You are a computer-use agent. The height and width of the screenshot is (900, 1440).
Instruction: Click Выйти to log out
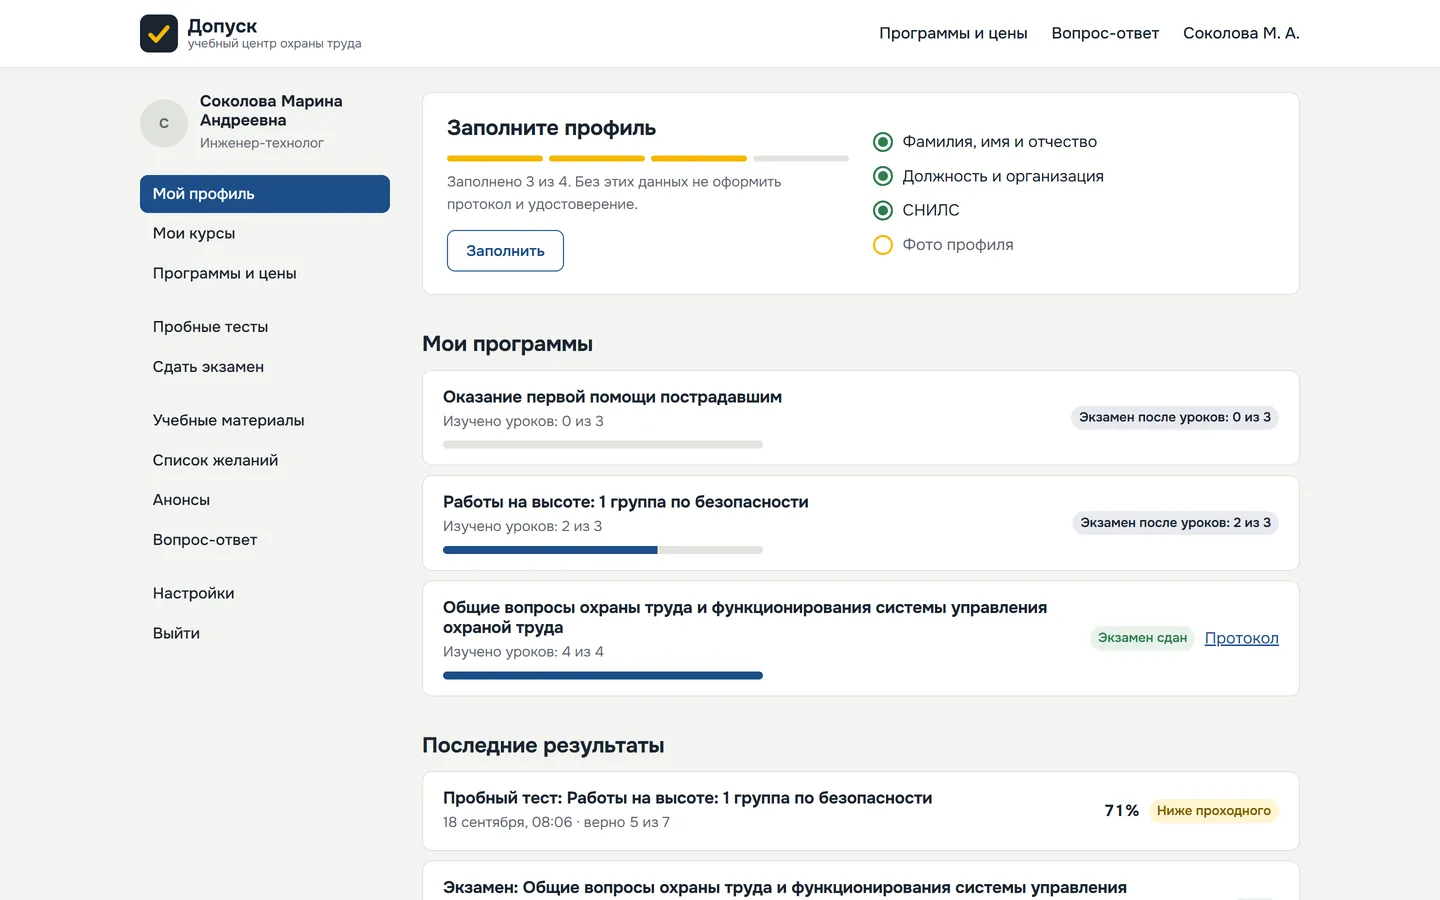click(x=265, y=633)
